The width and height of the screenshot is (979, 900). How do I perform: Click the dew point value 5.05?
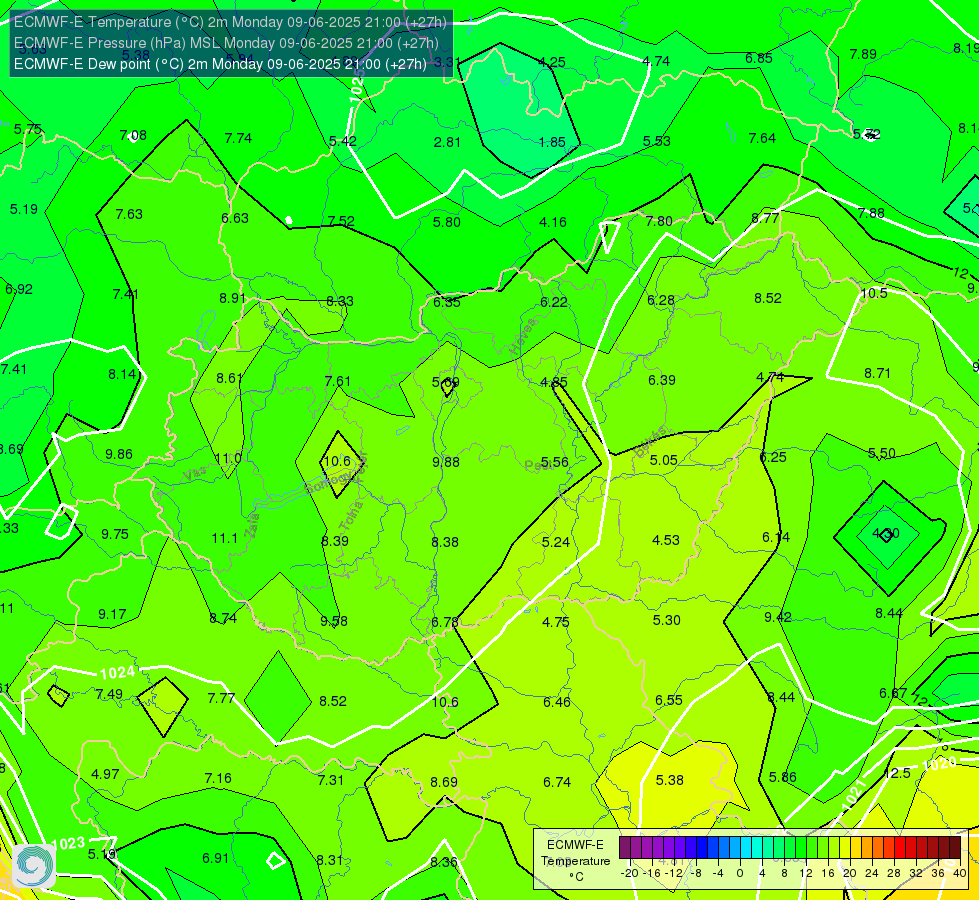coord(663,460)
